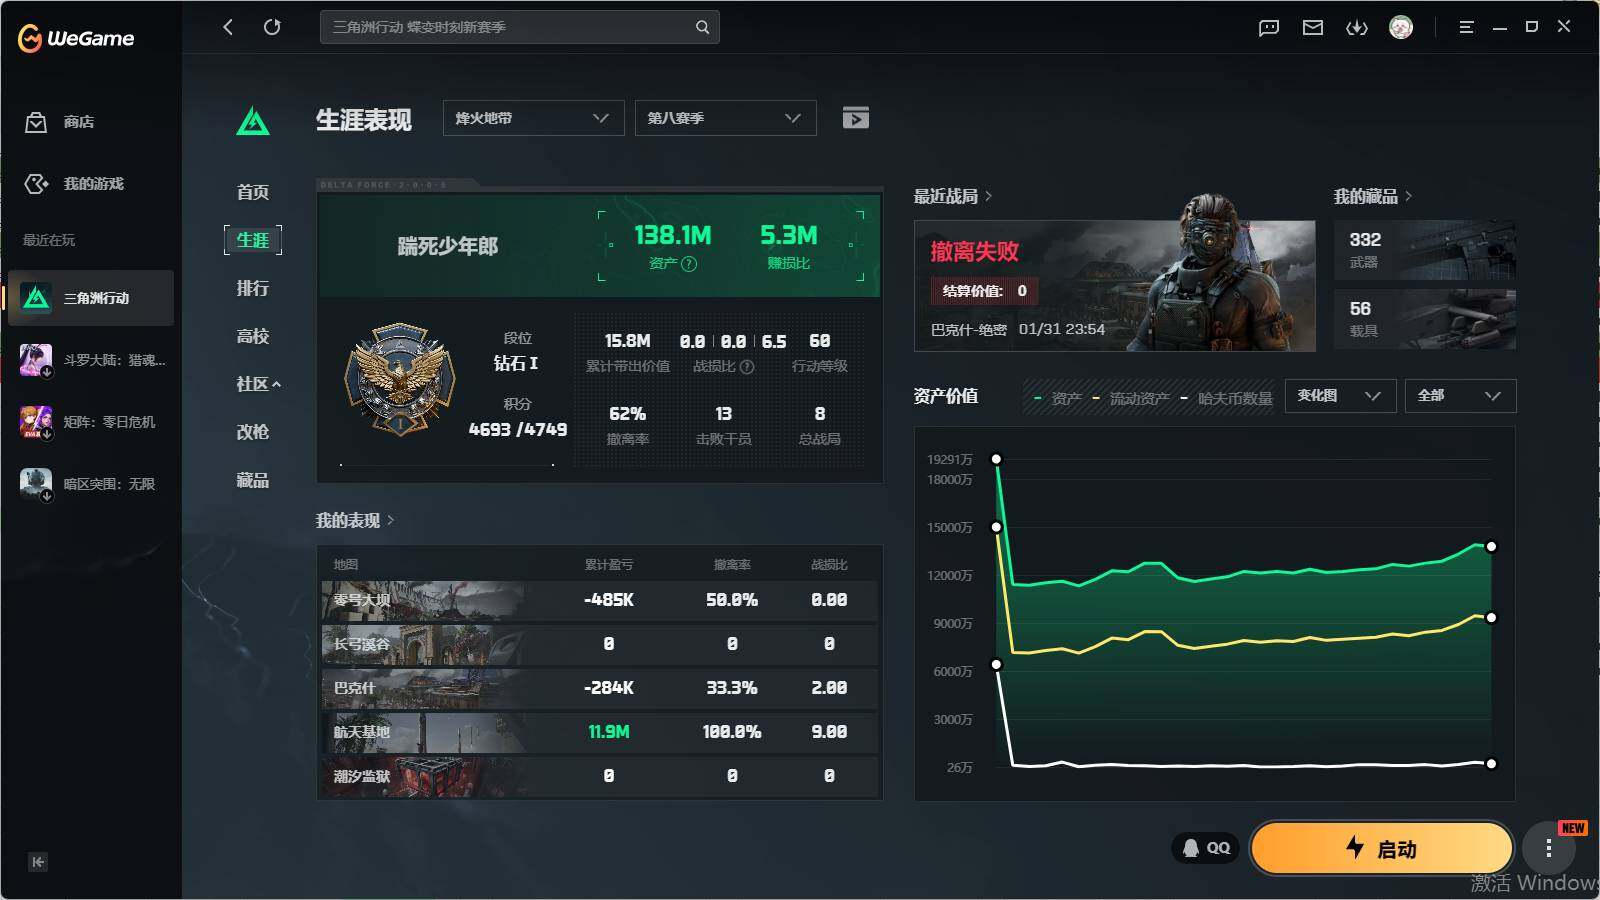This screenshot has width=1600, height=900.
Task: Collapse the left sidebar
Action: click(38, 862)
